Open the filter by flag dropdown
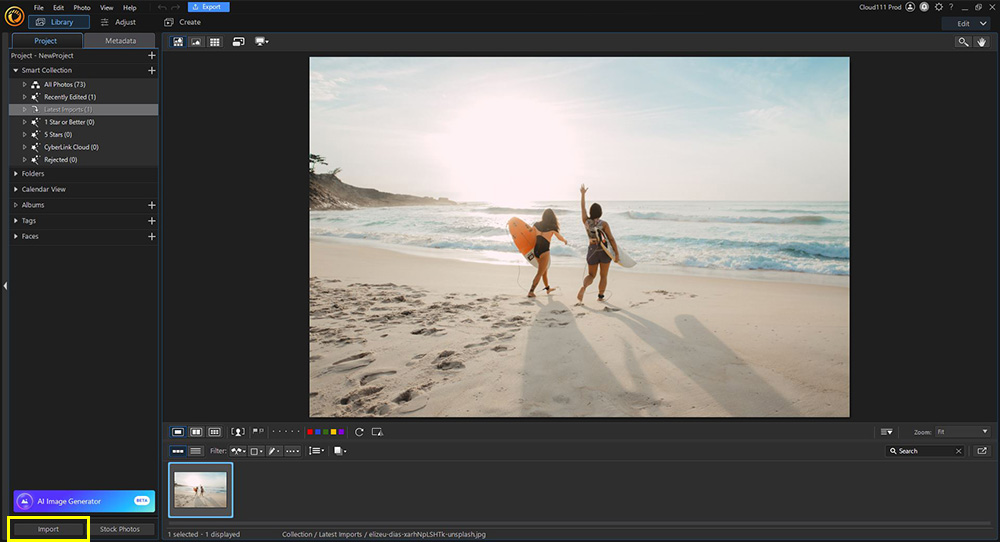 [238, 451]
